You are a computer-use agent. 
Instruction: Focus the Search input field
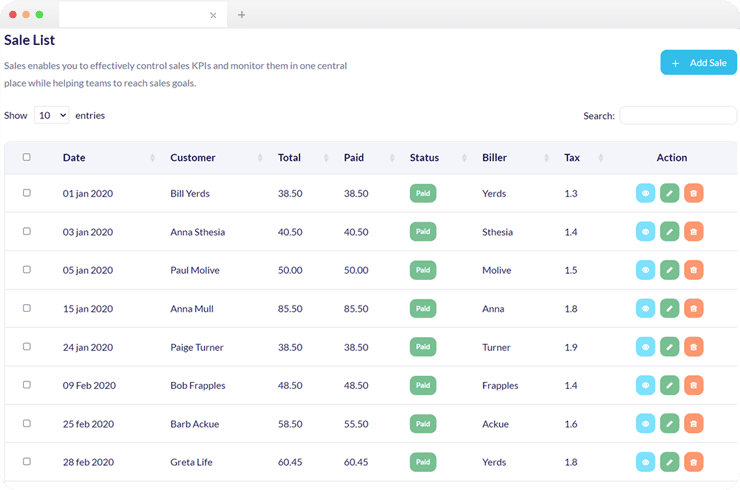[678, 115]
